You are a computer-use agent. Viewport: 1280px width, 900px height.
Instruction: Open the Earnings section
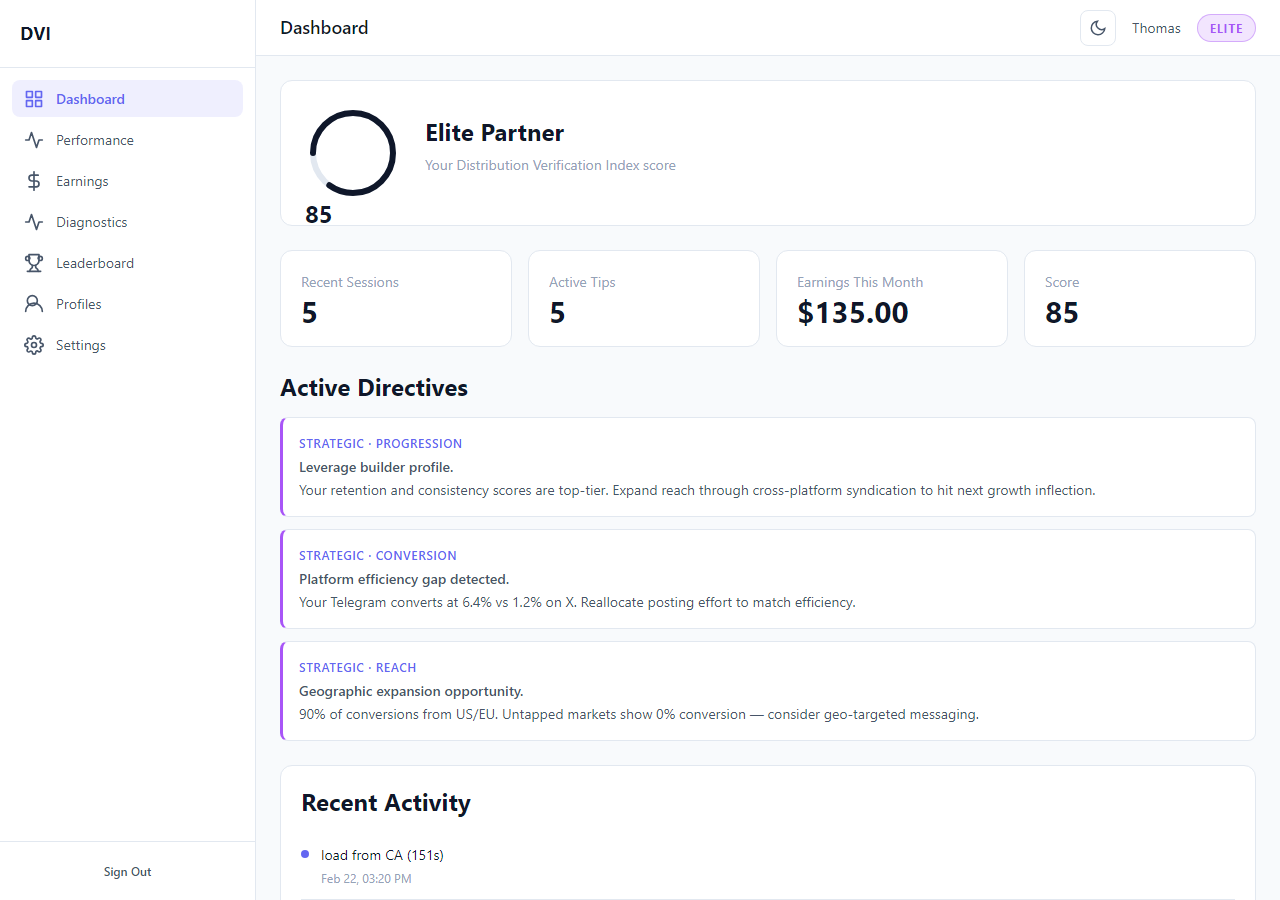[127, 181]
